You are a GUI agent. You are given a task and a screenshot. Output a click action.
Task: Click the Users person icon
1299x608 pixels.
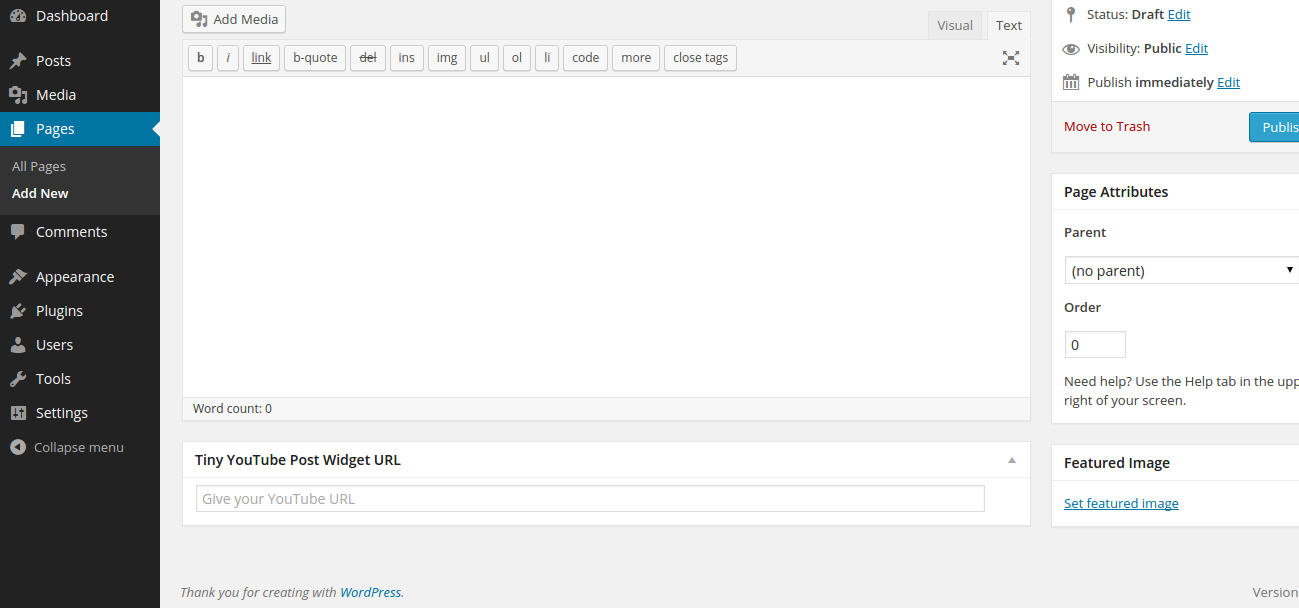18,345
